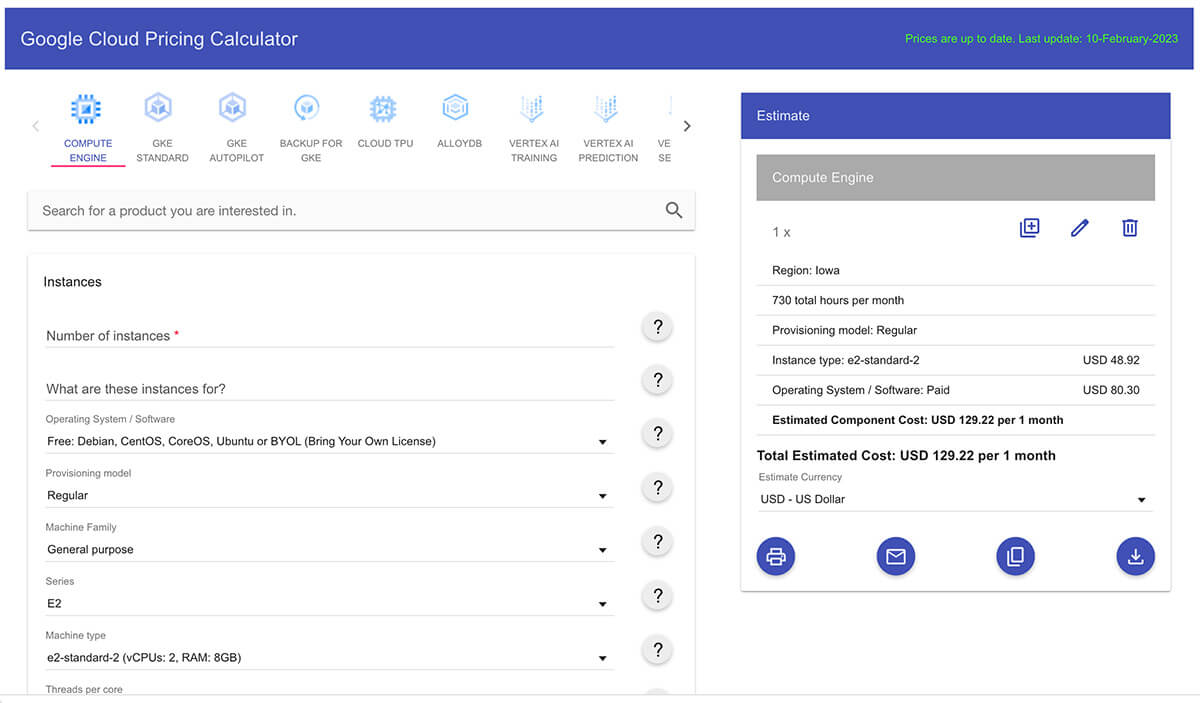This screenshot has width=1200, height=703.
Task: Expand the Machine type dropdown
Action: pyautogui.click(x=330, y=657)
